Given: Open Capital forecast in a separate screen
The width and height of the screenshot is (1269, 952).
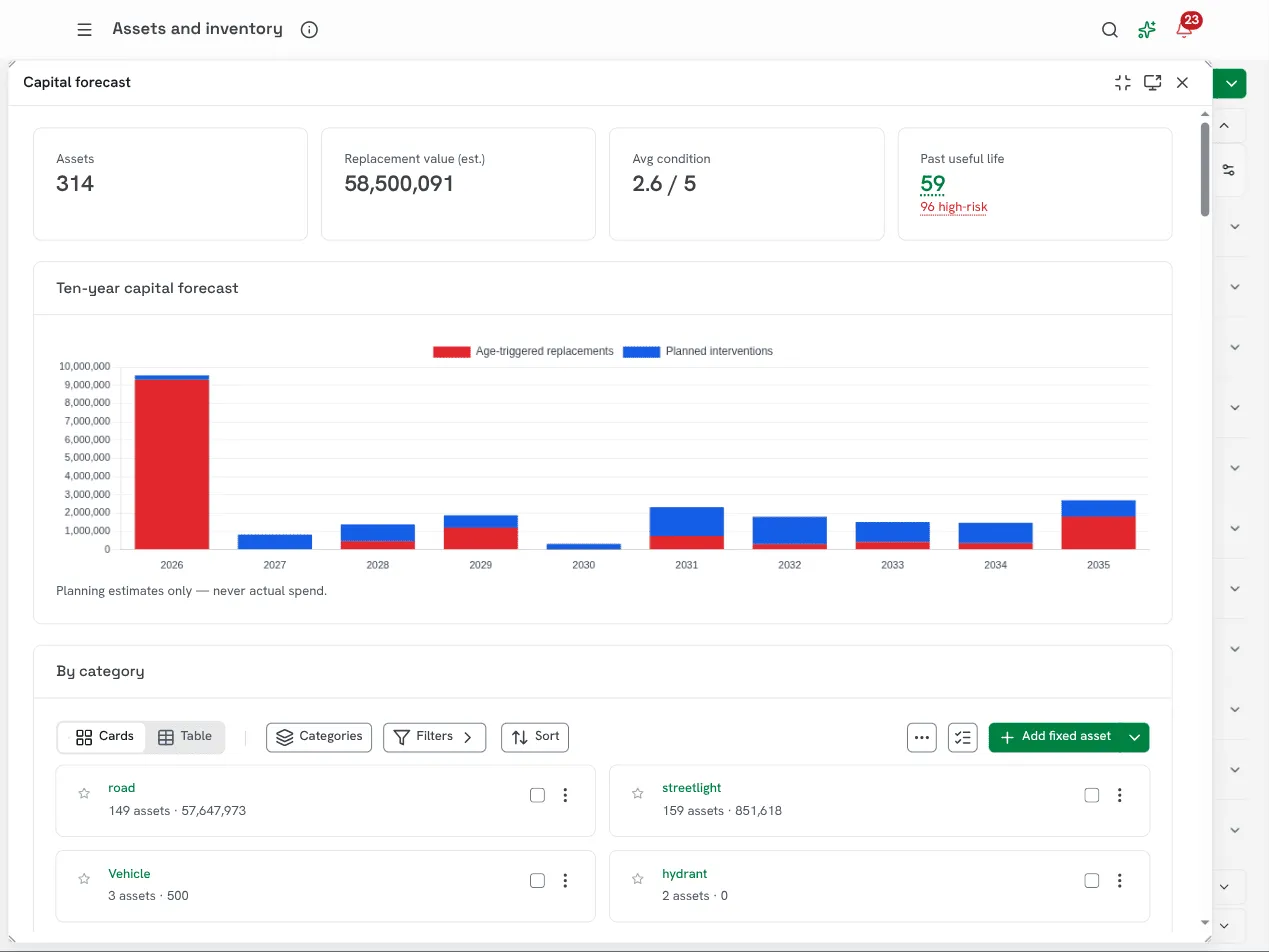Looking at the screenshot, I should coord(1153,83).
